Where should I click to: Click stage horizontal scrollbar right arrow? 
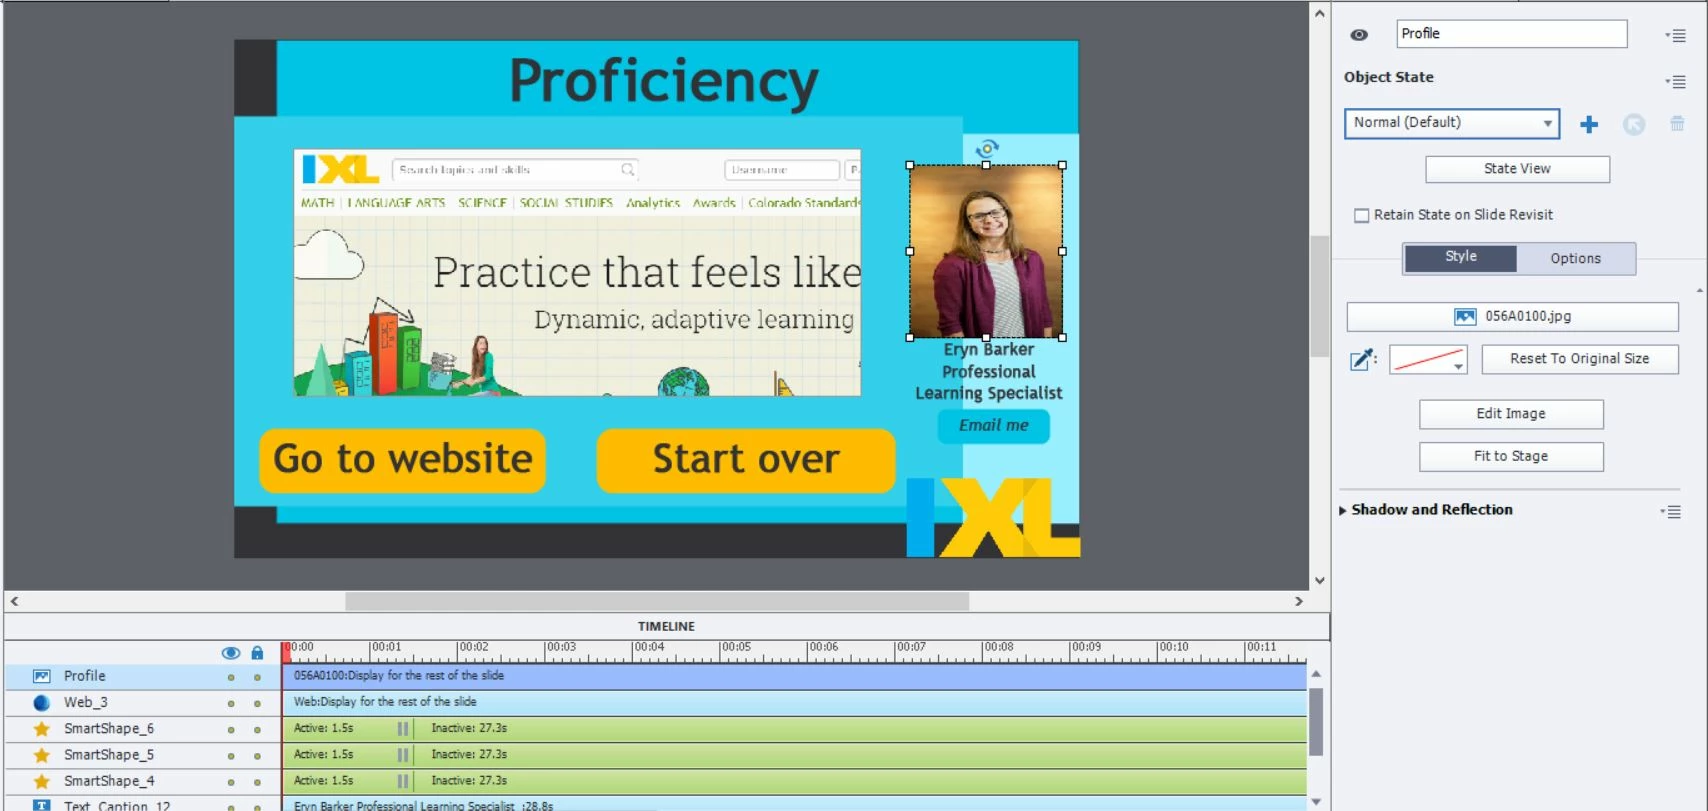(1299, 601)
